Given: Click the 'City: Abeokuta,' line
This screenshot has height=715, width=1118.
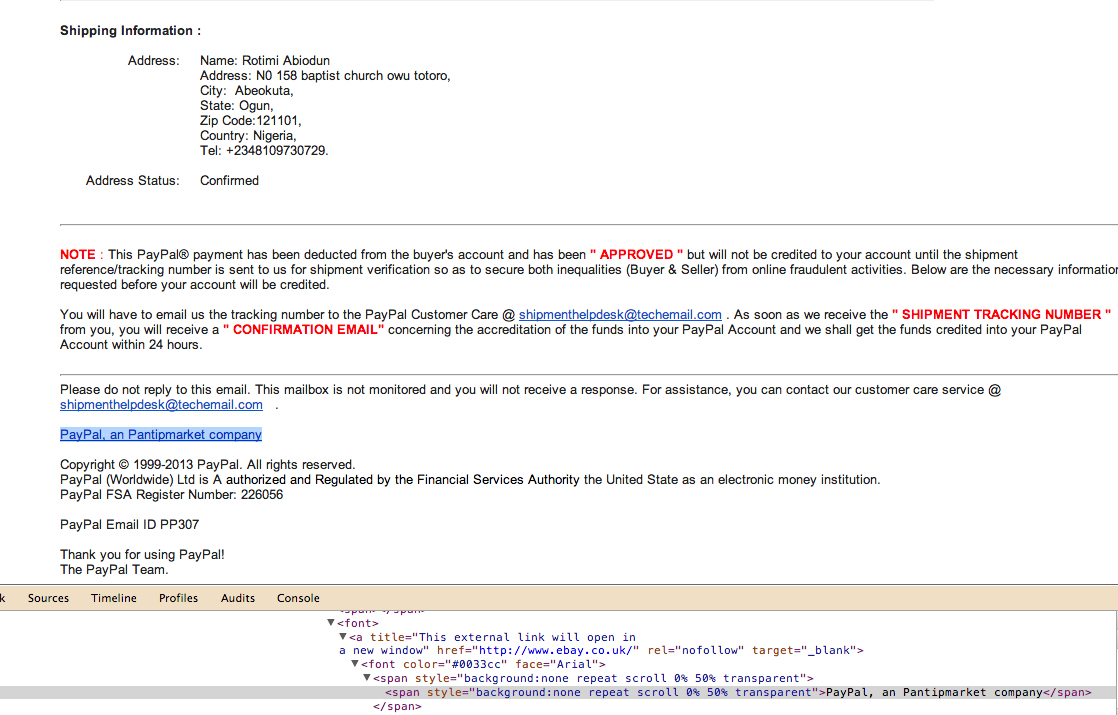Looking at the screenshot, I should point(247,91).
